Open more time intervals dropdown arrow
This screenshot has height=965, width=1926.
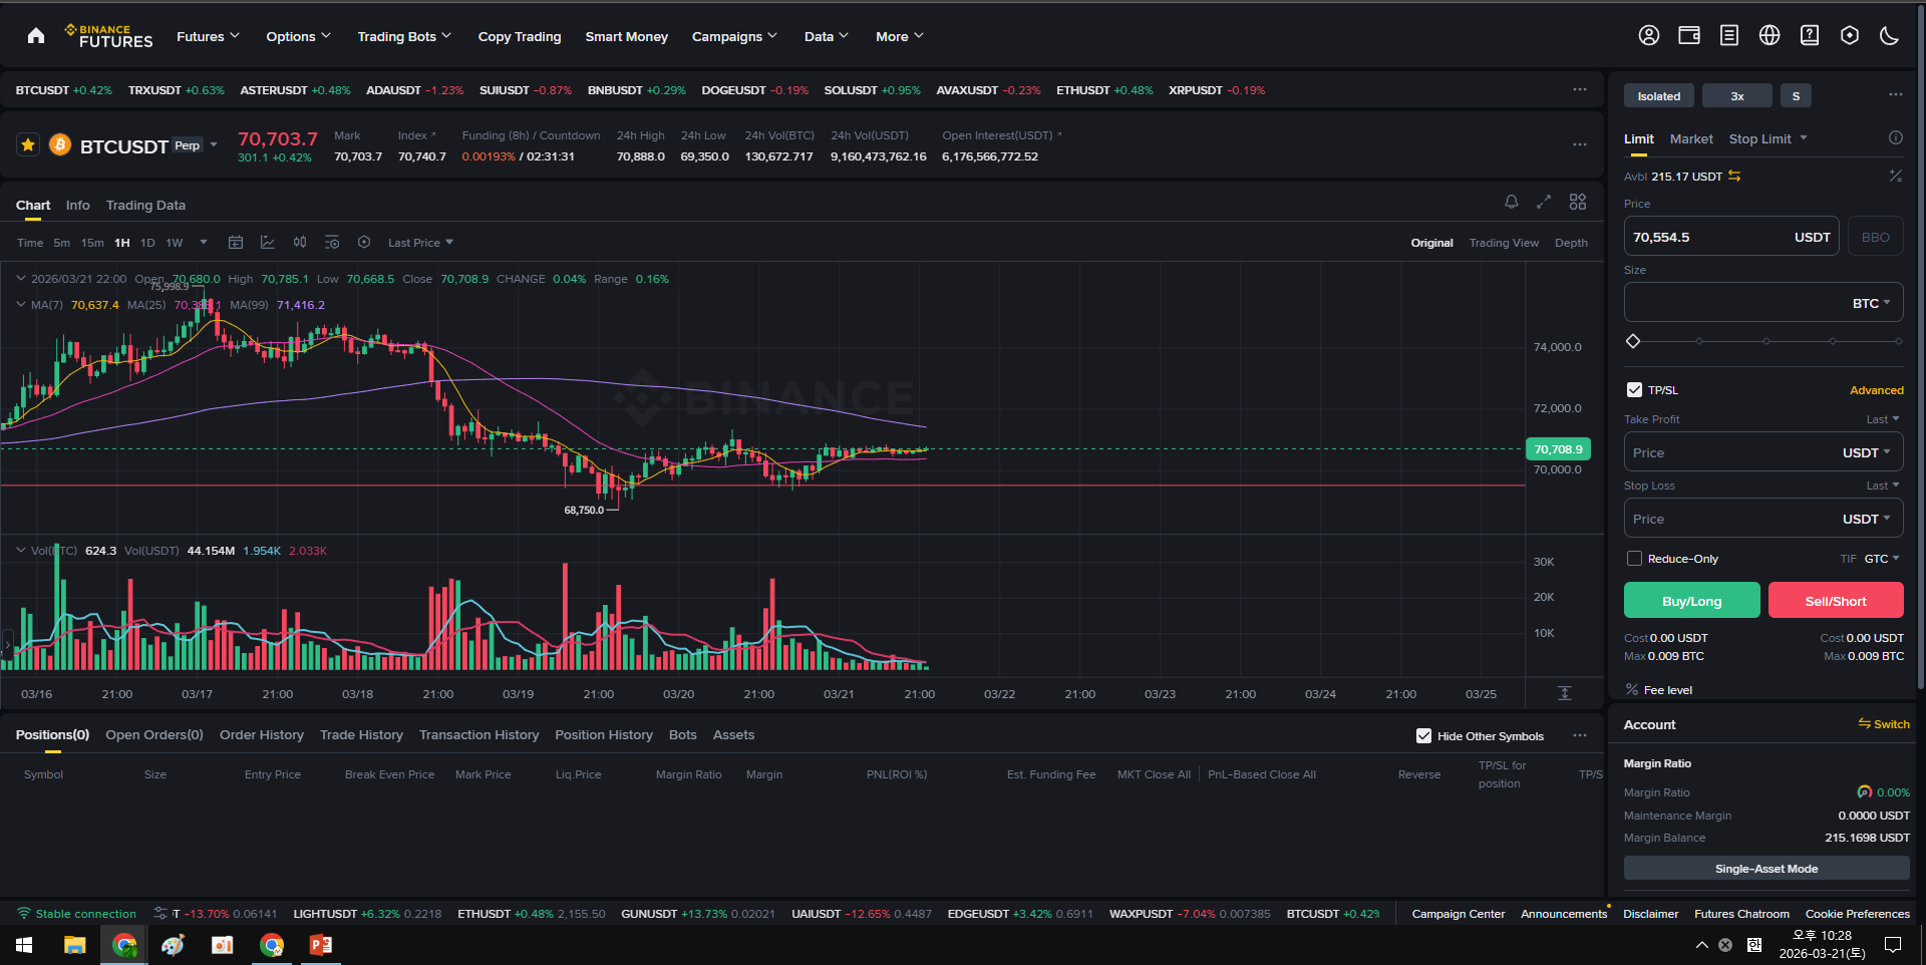(204, 243)
